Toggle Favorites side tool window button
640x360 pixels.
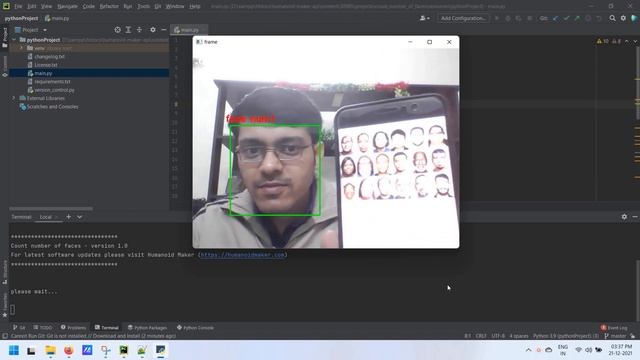(x=4, y=304)
